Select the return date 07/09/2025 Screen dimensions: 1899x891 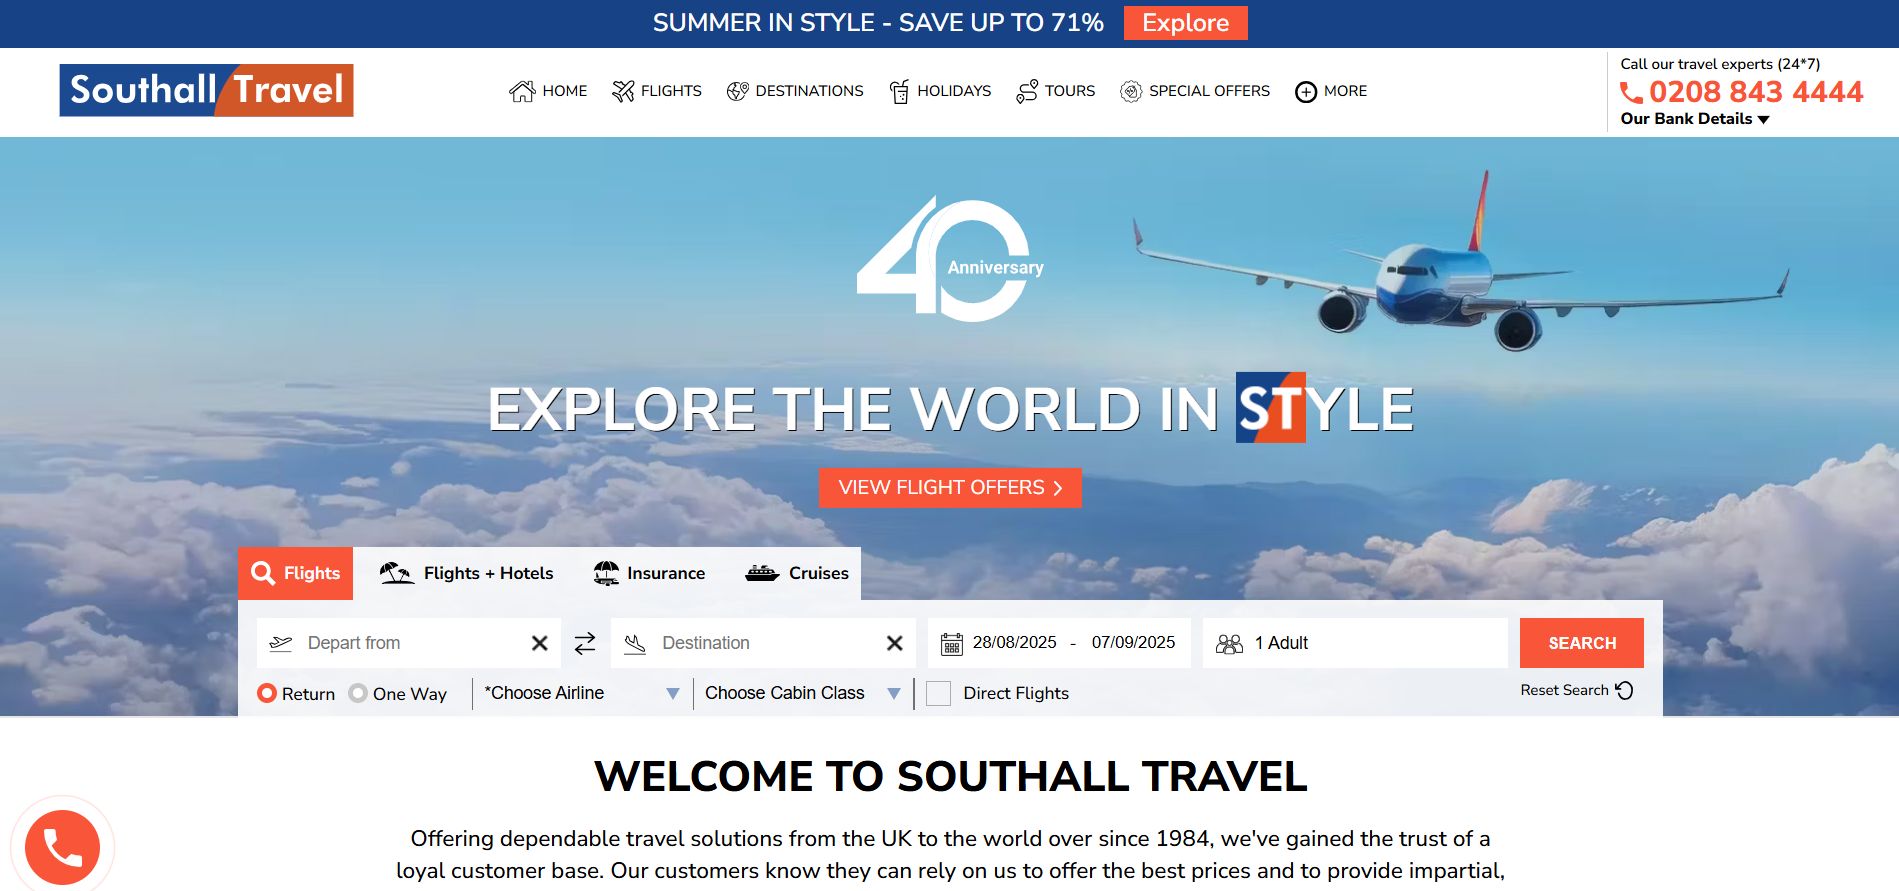pyautogui.click(x=1133, y=642)
